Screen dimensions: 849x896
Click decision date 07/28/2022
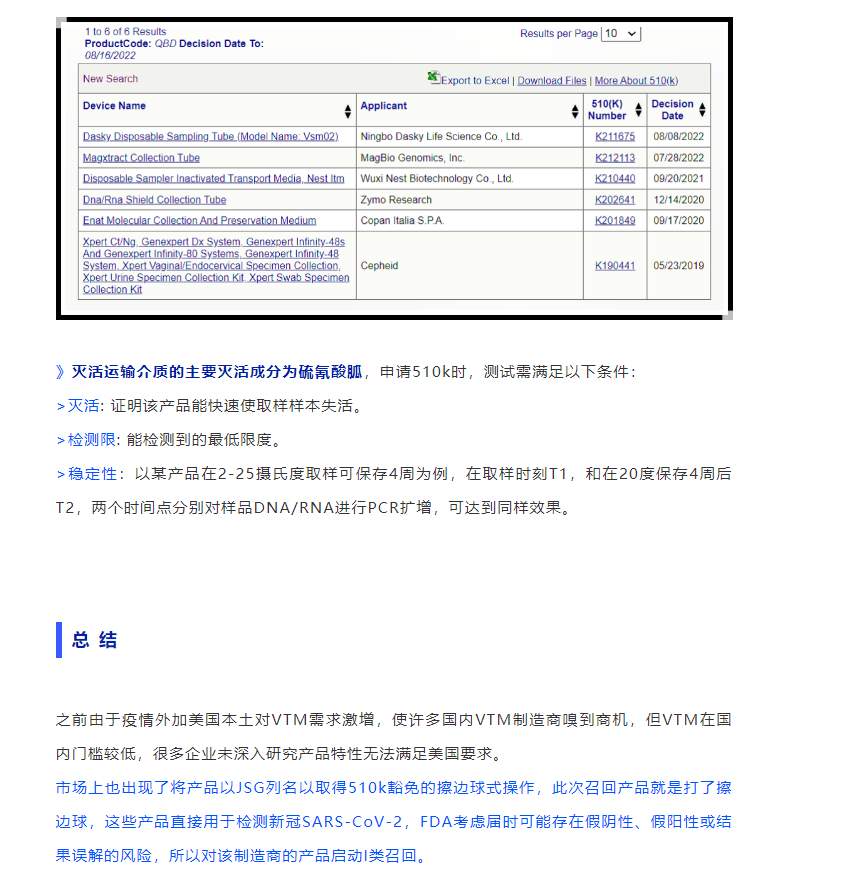click(x=679, y=158)
